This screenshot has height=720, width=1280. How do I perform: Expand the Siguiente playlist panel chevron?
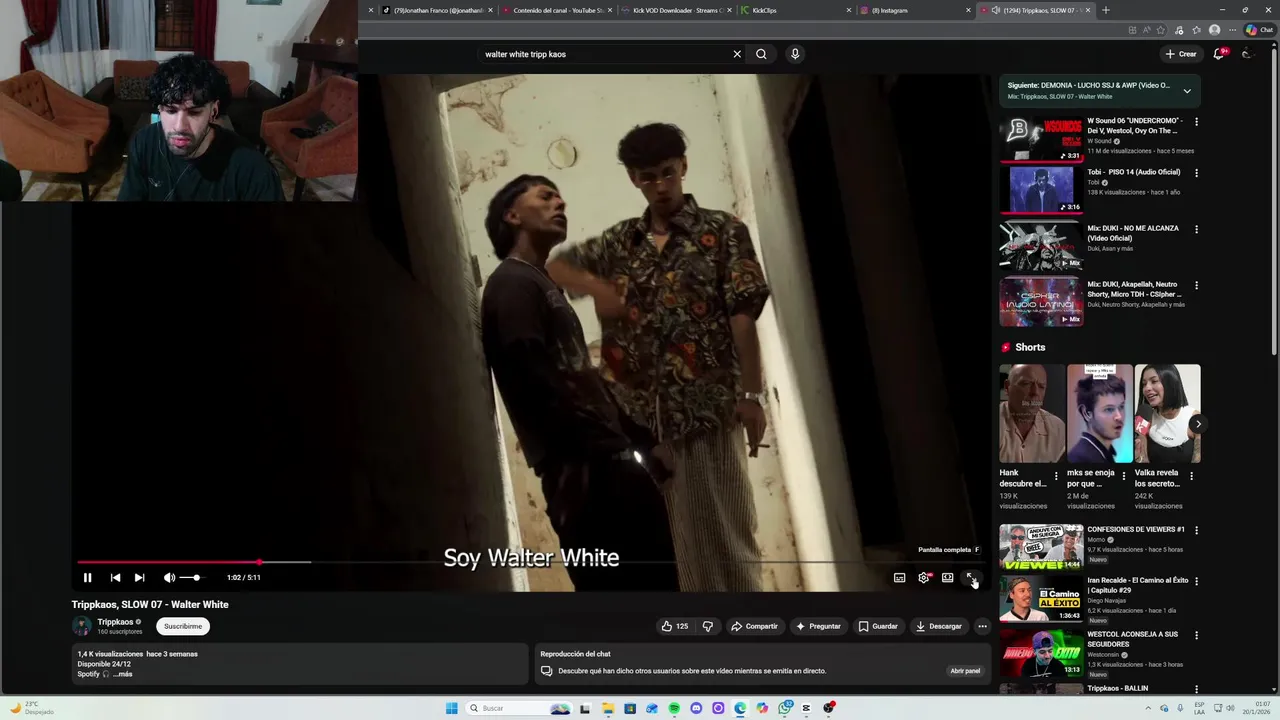[x=1187, y=91]
